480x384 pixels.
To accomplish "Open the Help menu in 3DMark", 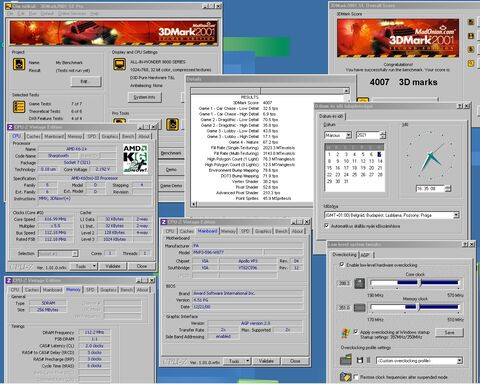I will pos(94,14).
